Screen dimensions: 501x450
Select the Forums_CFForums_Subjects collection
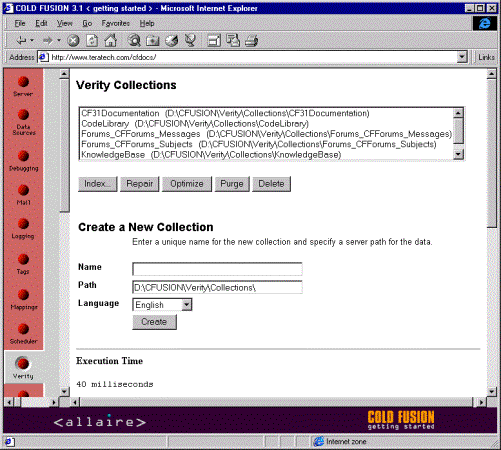[x=259, y=144]
